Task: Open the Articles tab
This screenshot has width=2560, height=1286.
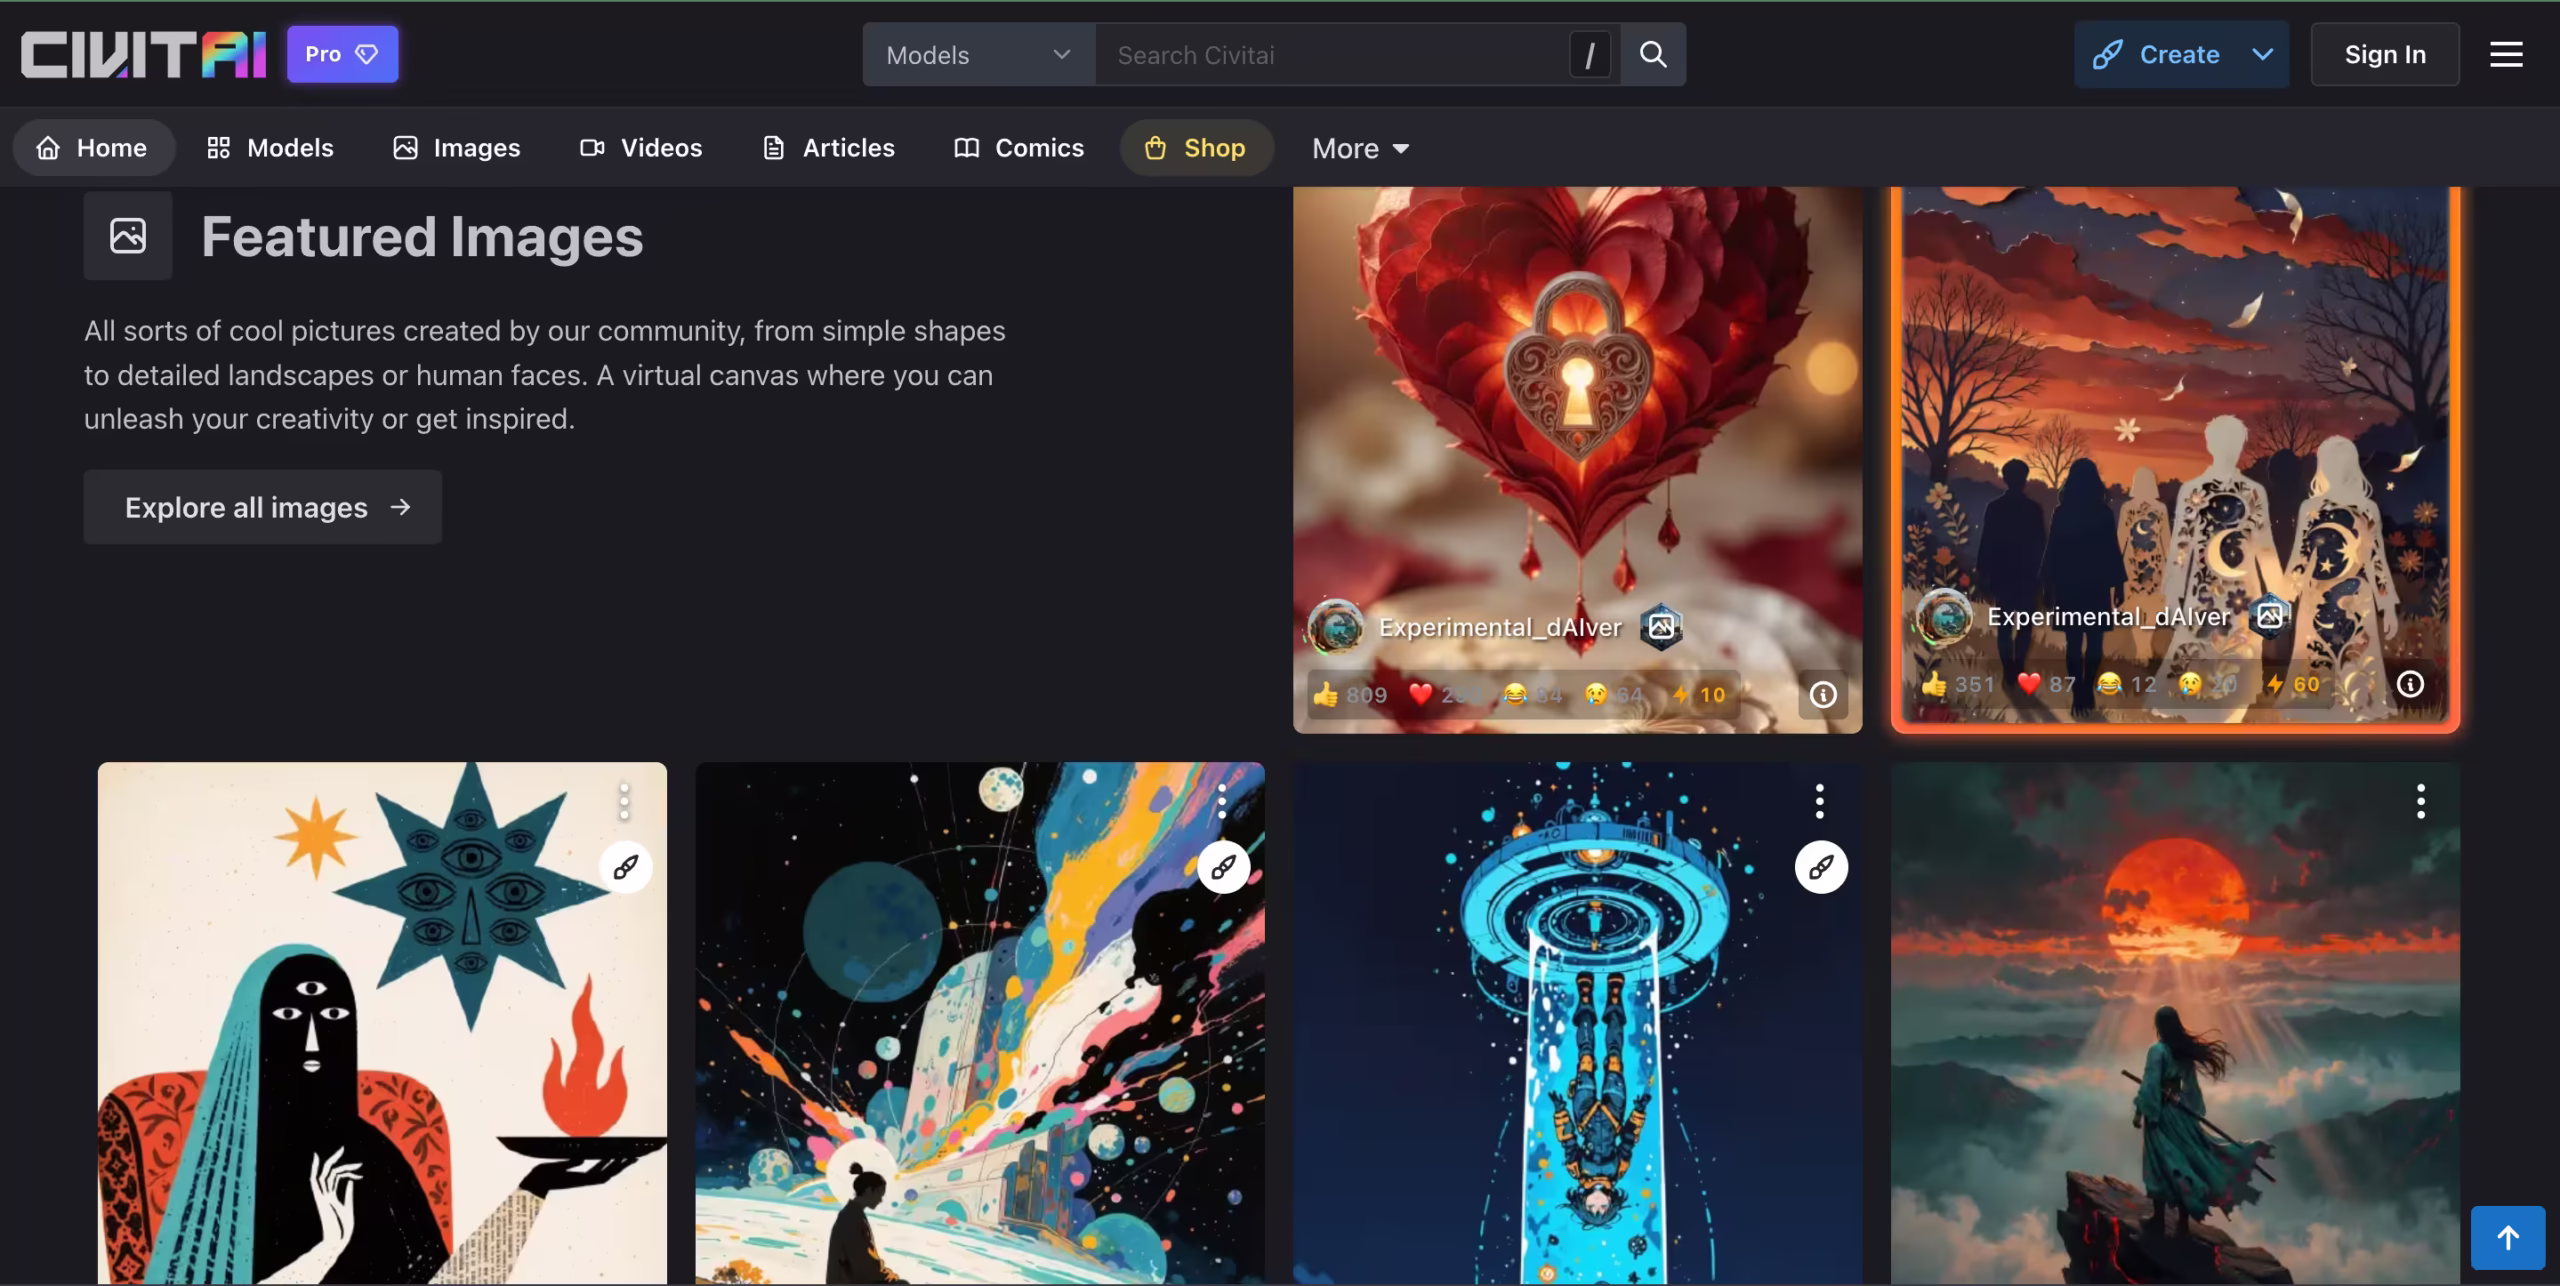Action: 828,148
